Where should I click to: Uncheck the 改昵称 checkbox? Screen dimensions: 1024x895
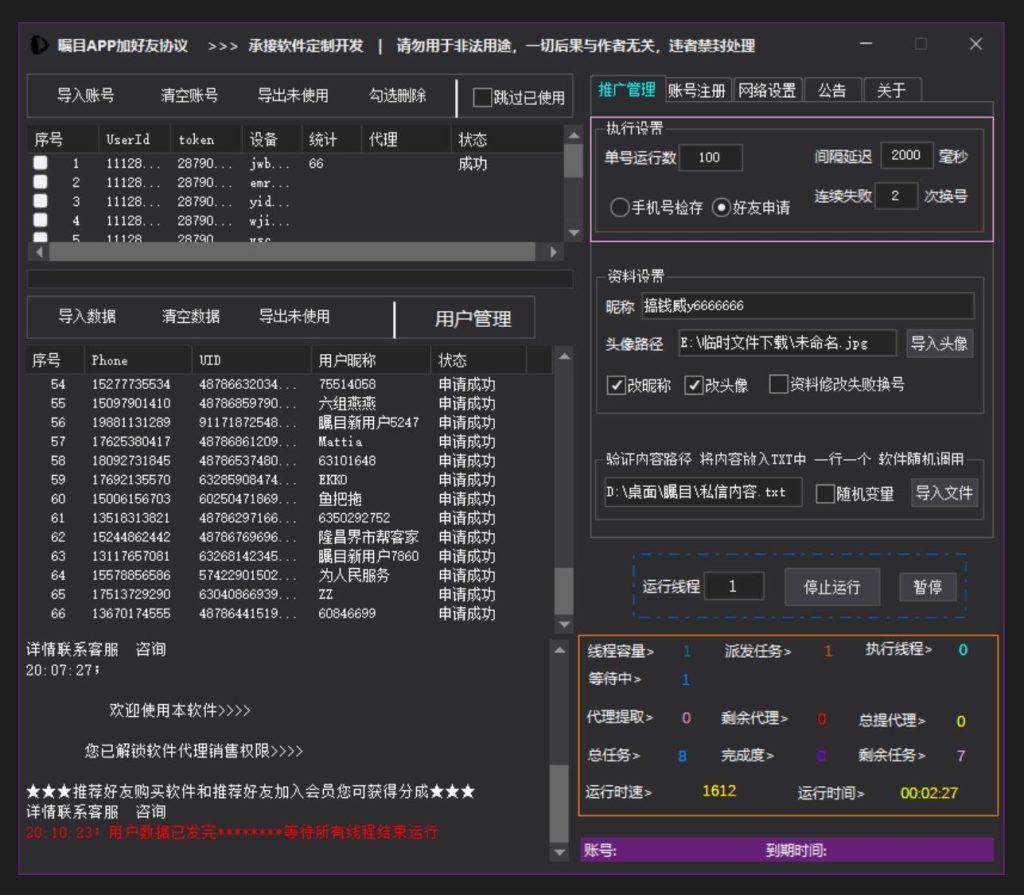click(616, 385)
